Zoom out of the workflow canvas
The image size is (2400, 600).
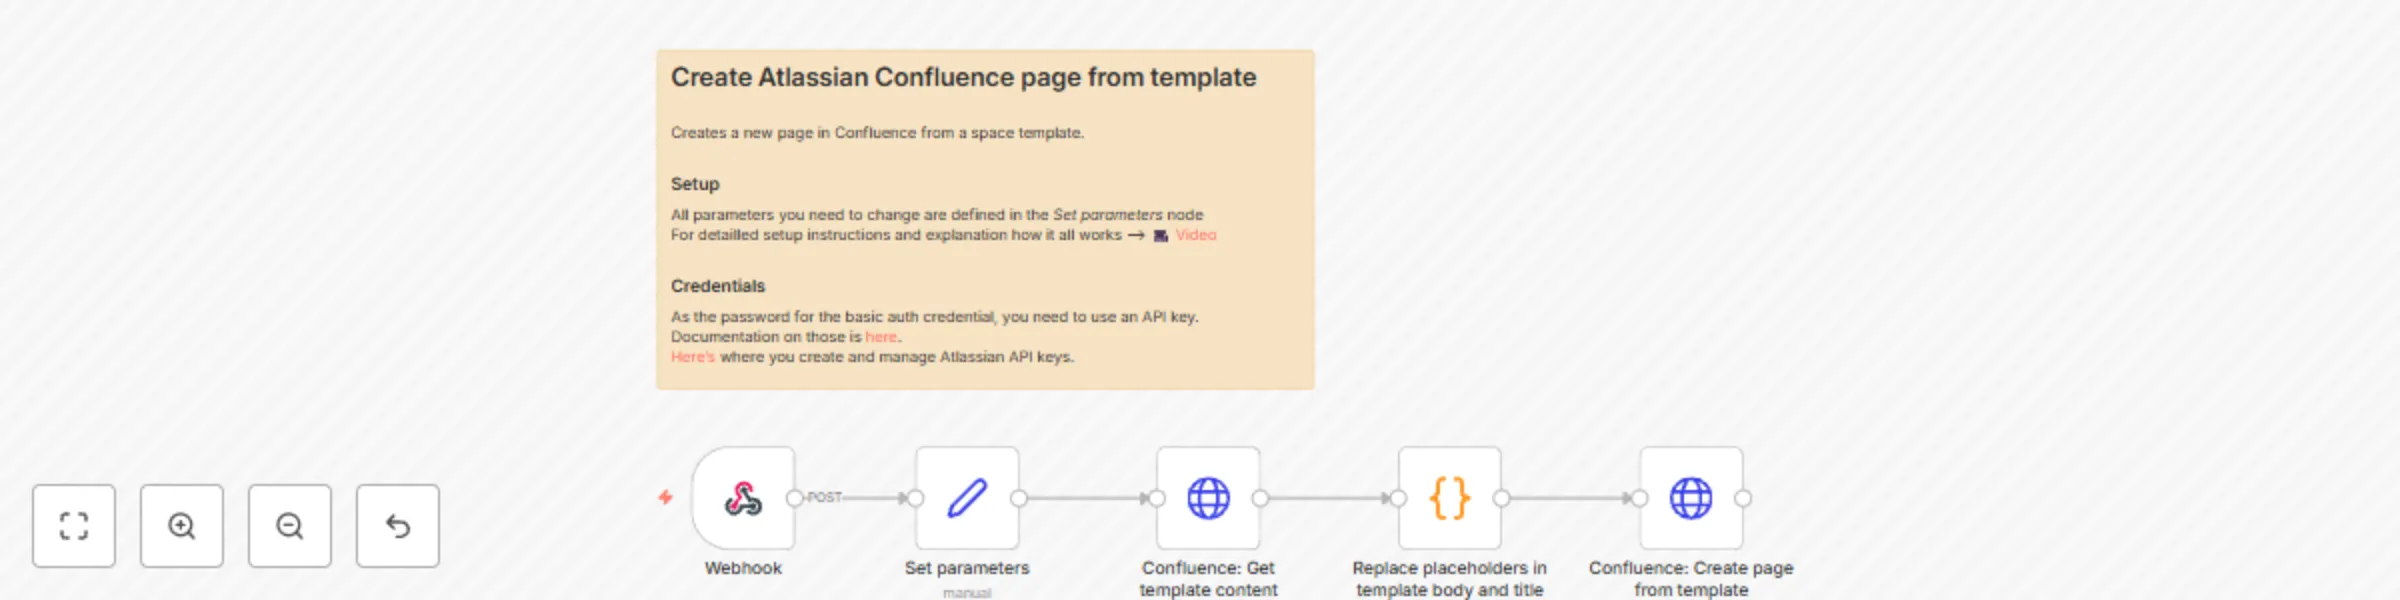tap(290, 526)
